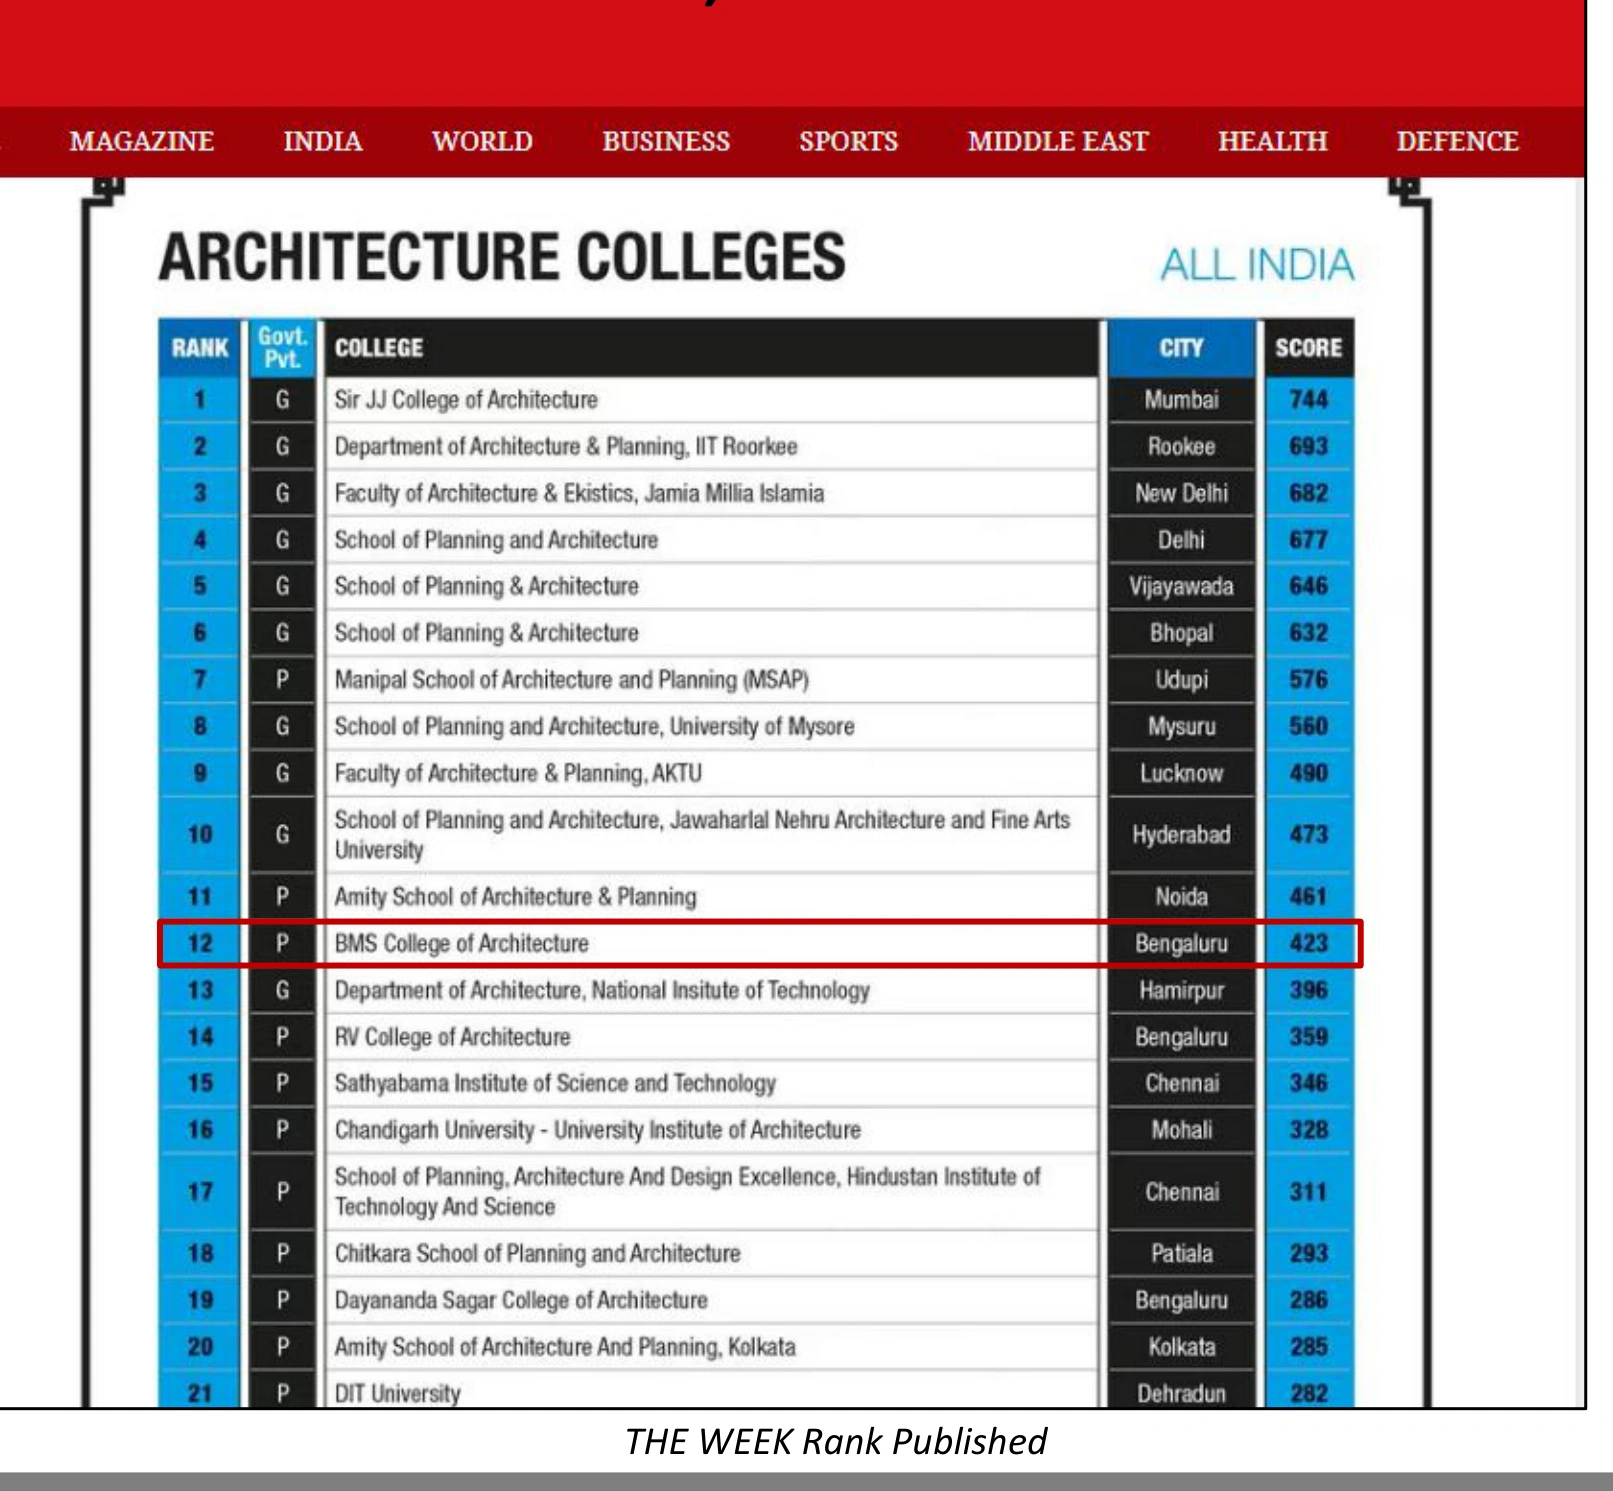1613x1491 pixels.
Task: Select highlighted BMS College of Architecture row
Action: (760, 943)
